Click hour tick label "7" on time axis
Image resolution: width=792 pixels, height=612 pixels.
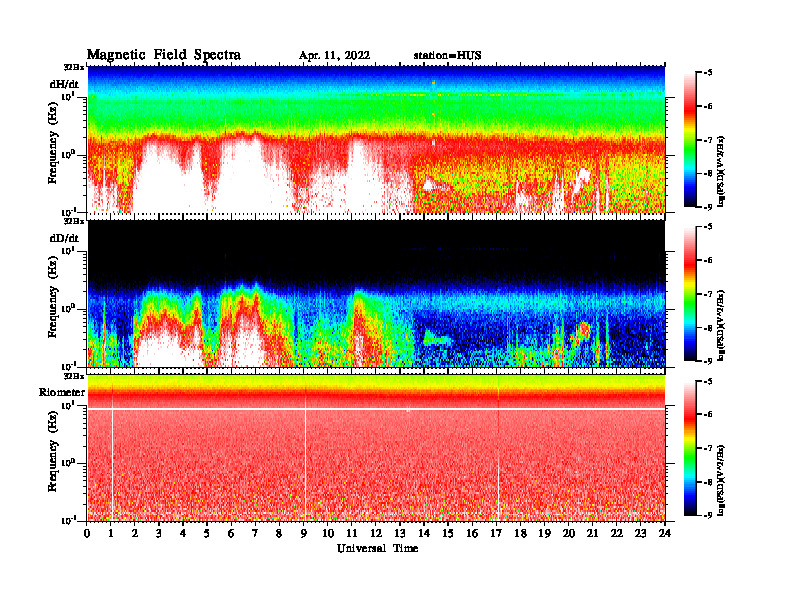(256, 533)
